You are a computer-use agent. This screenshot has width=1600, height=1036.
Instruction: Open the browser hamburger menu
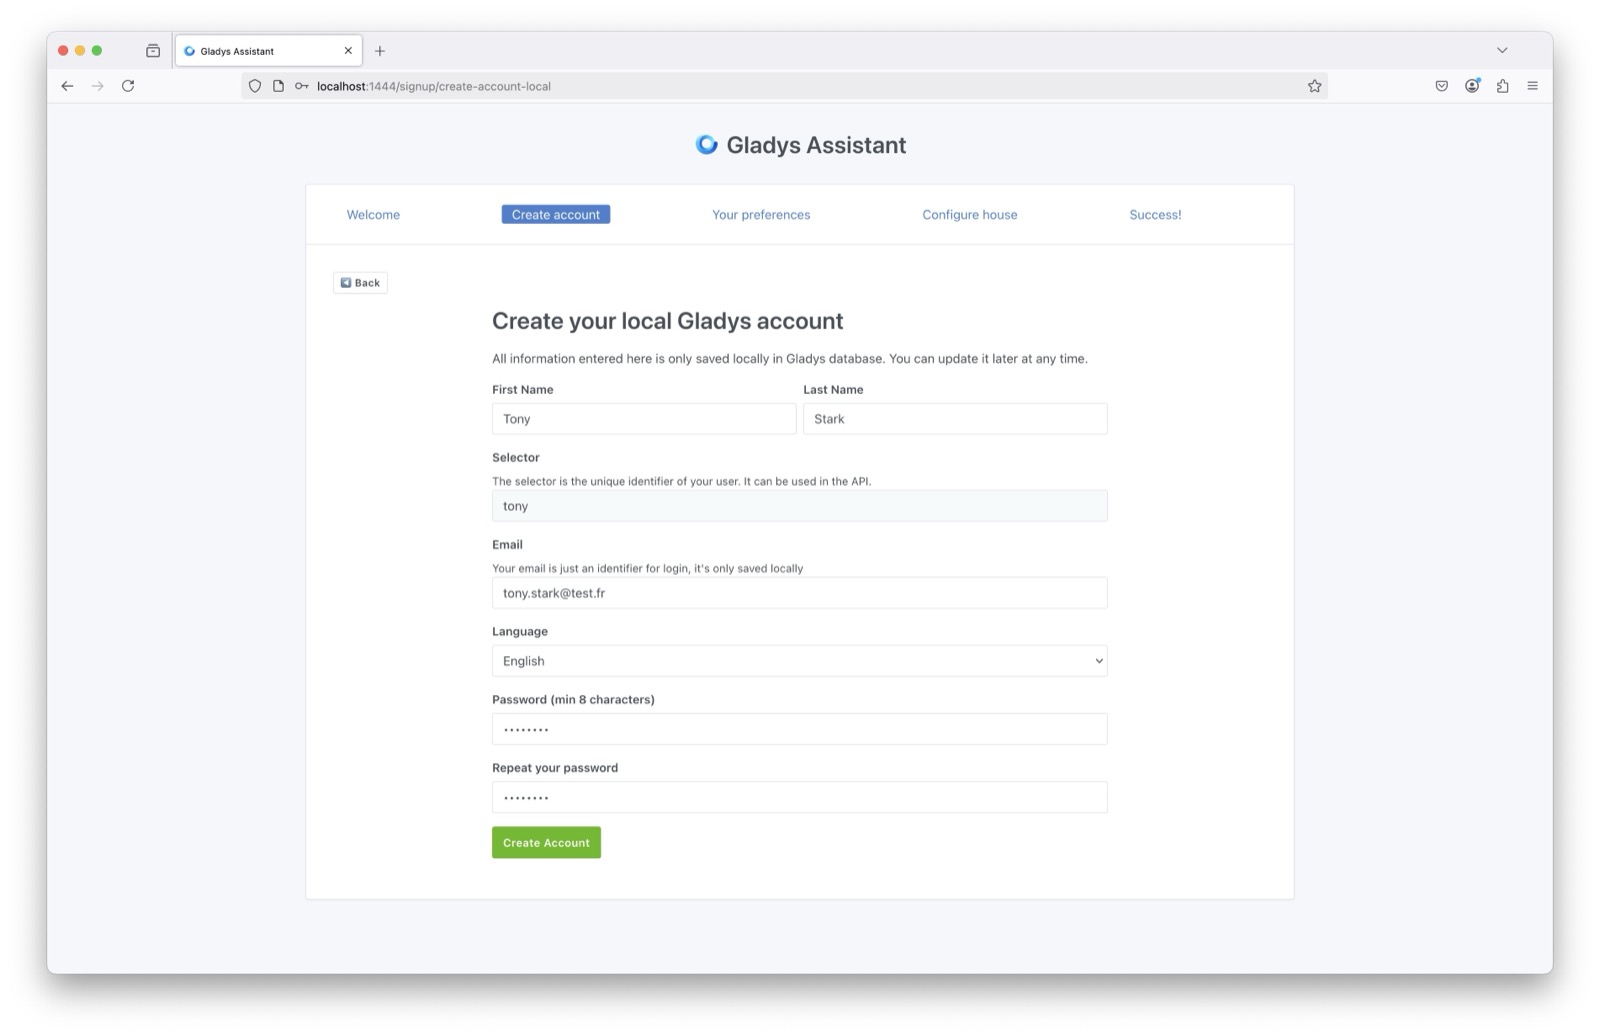pyautogui.click(x=1532, y=86)
